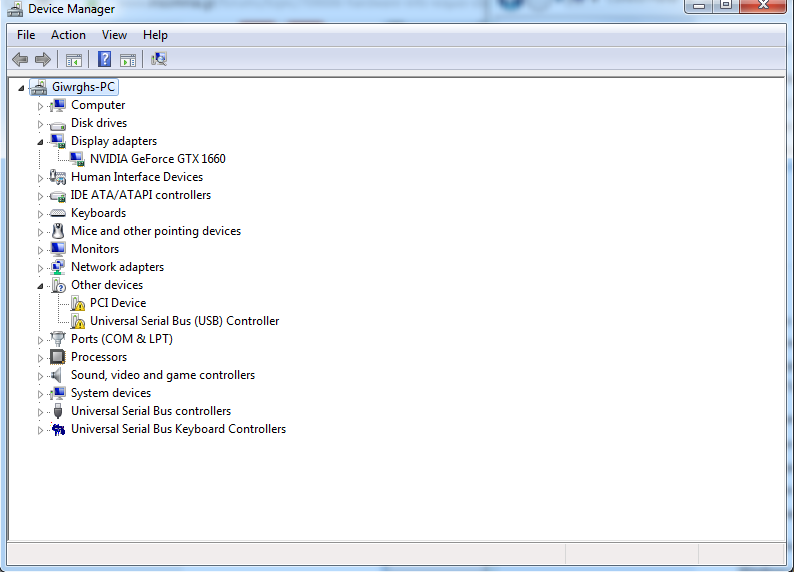Click the Computer category icon

point(58,105)
